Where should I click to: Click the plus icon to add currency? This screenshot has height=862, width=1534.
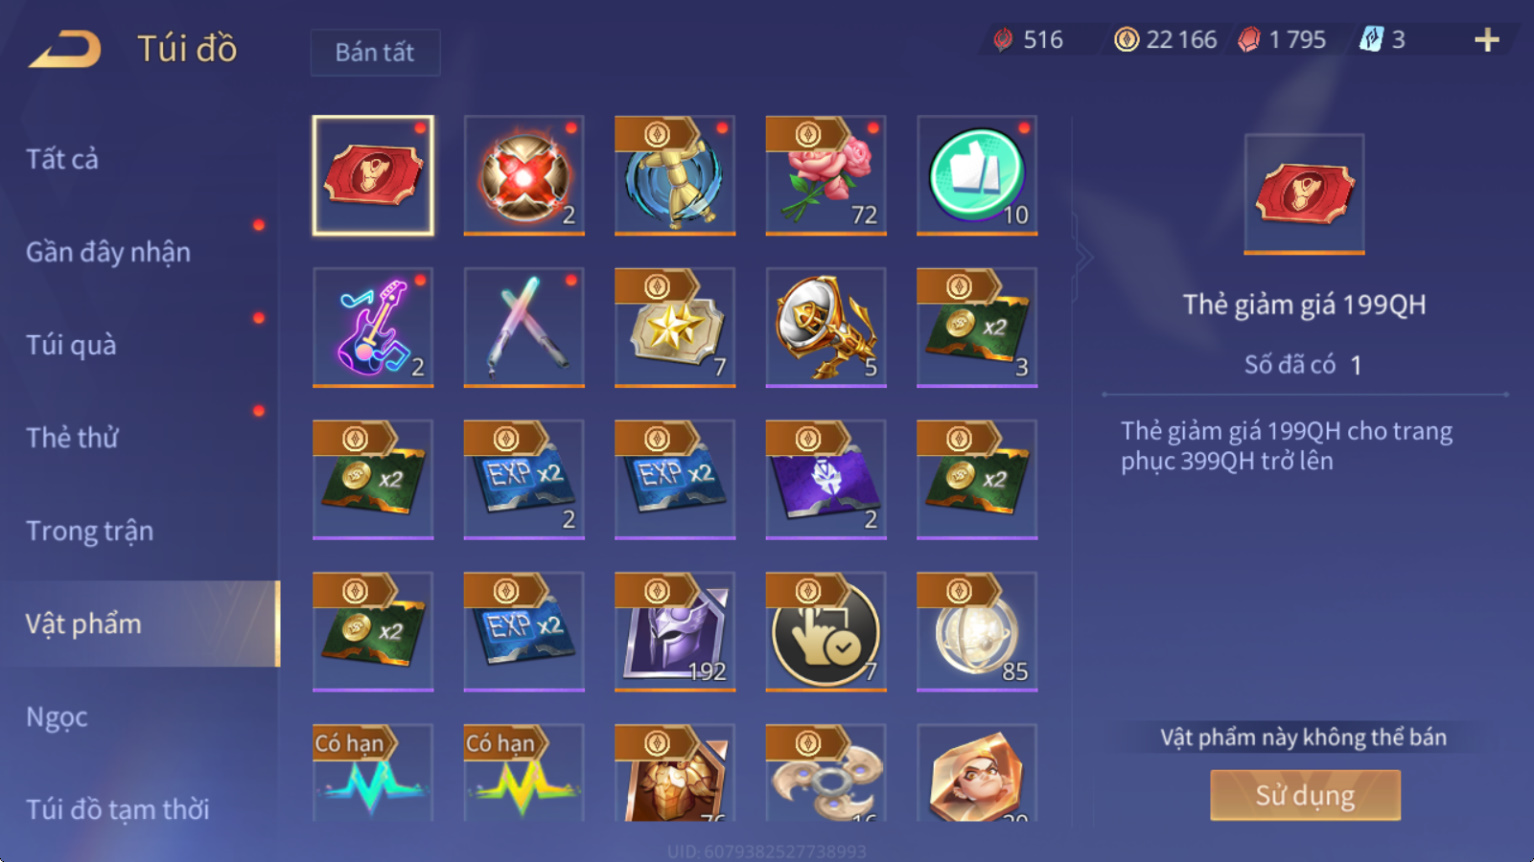click(1487, 40)
